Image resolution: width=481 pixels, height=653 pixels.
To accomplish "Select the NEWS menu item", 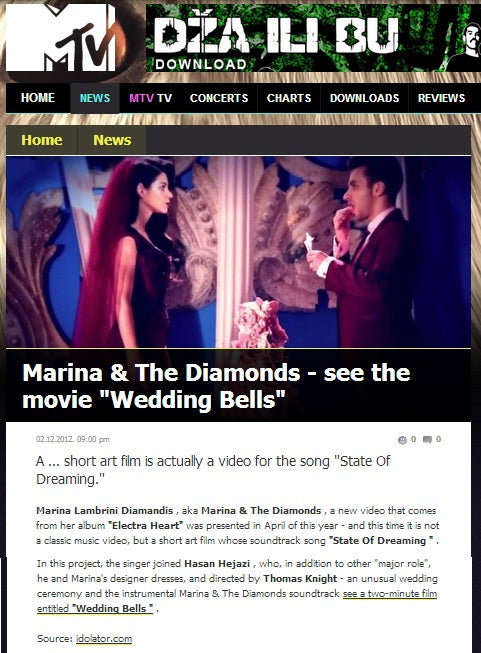I will click(95, 98).
